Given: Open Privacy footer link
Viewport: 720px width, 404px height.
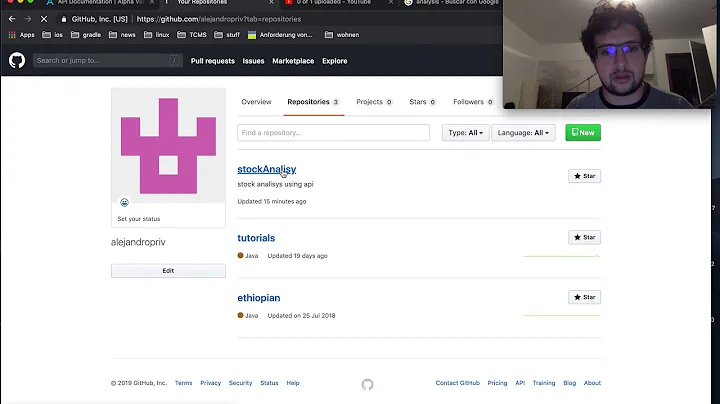Looking at the screenshot, I should pyautogui.click(x=211, y=383).
